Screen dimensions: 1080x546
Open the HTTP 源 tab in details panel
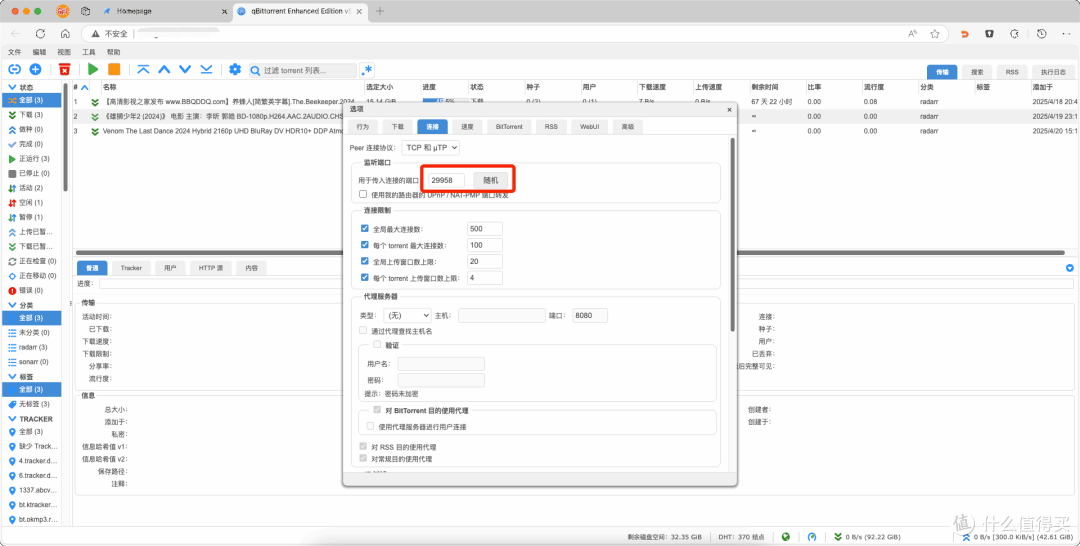[x=211, y=268]
